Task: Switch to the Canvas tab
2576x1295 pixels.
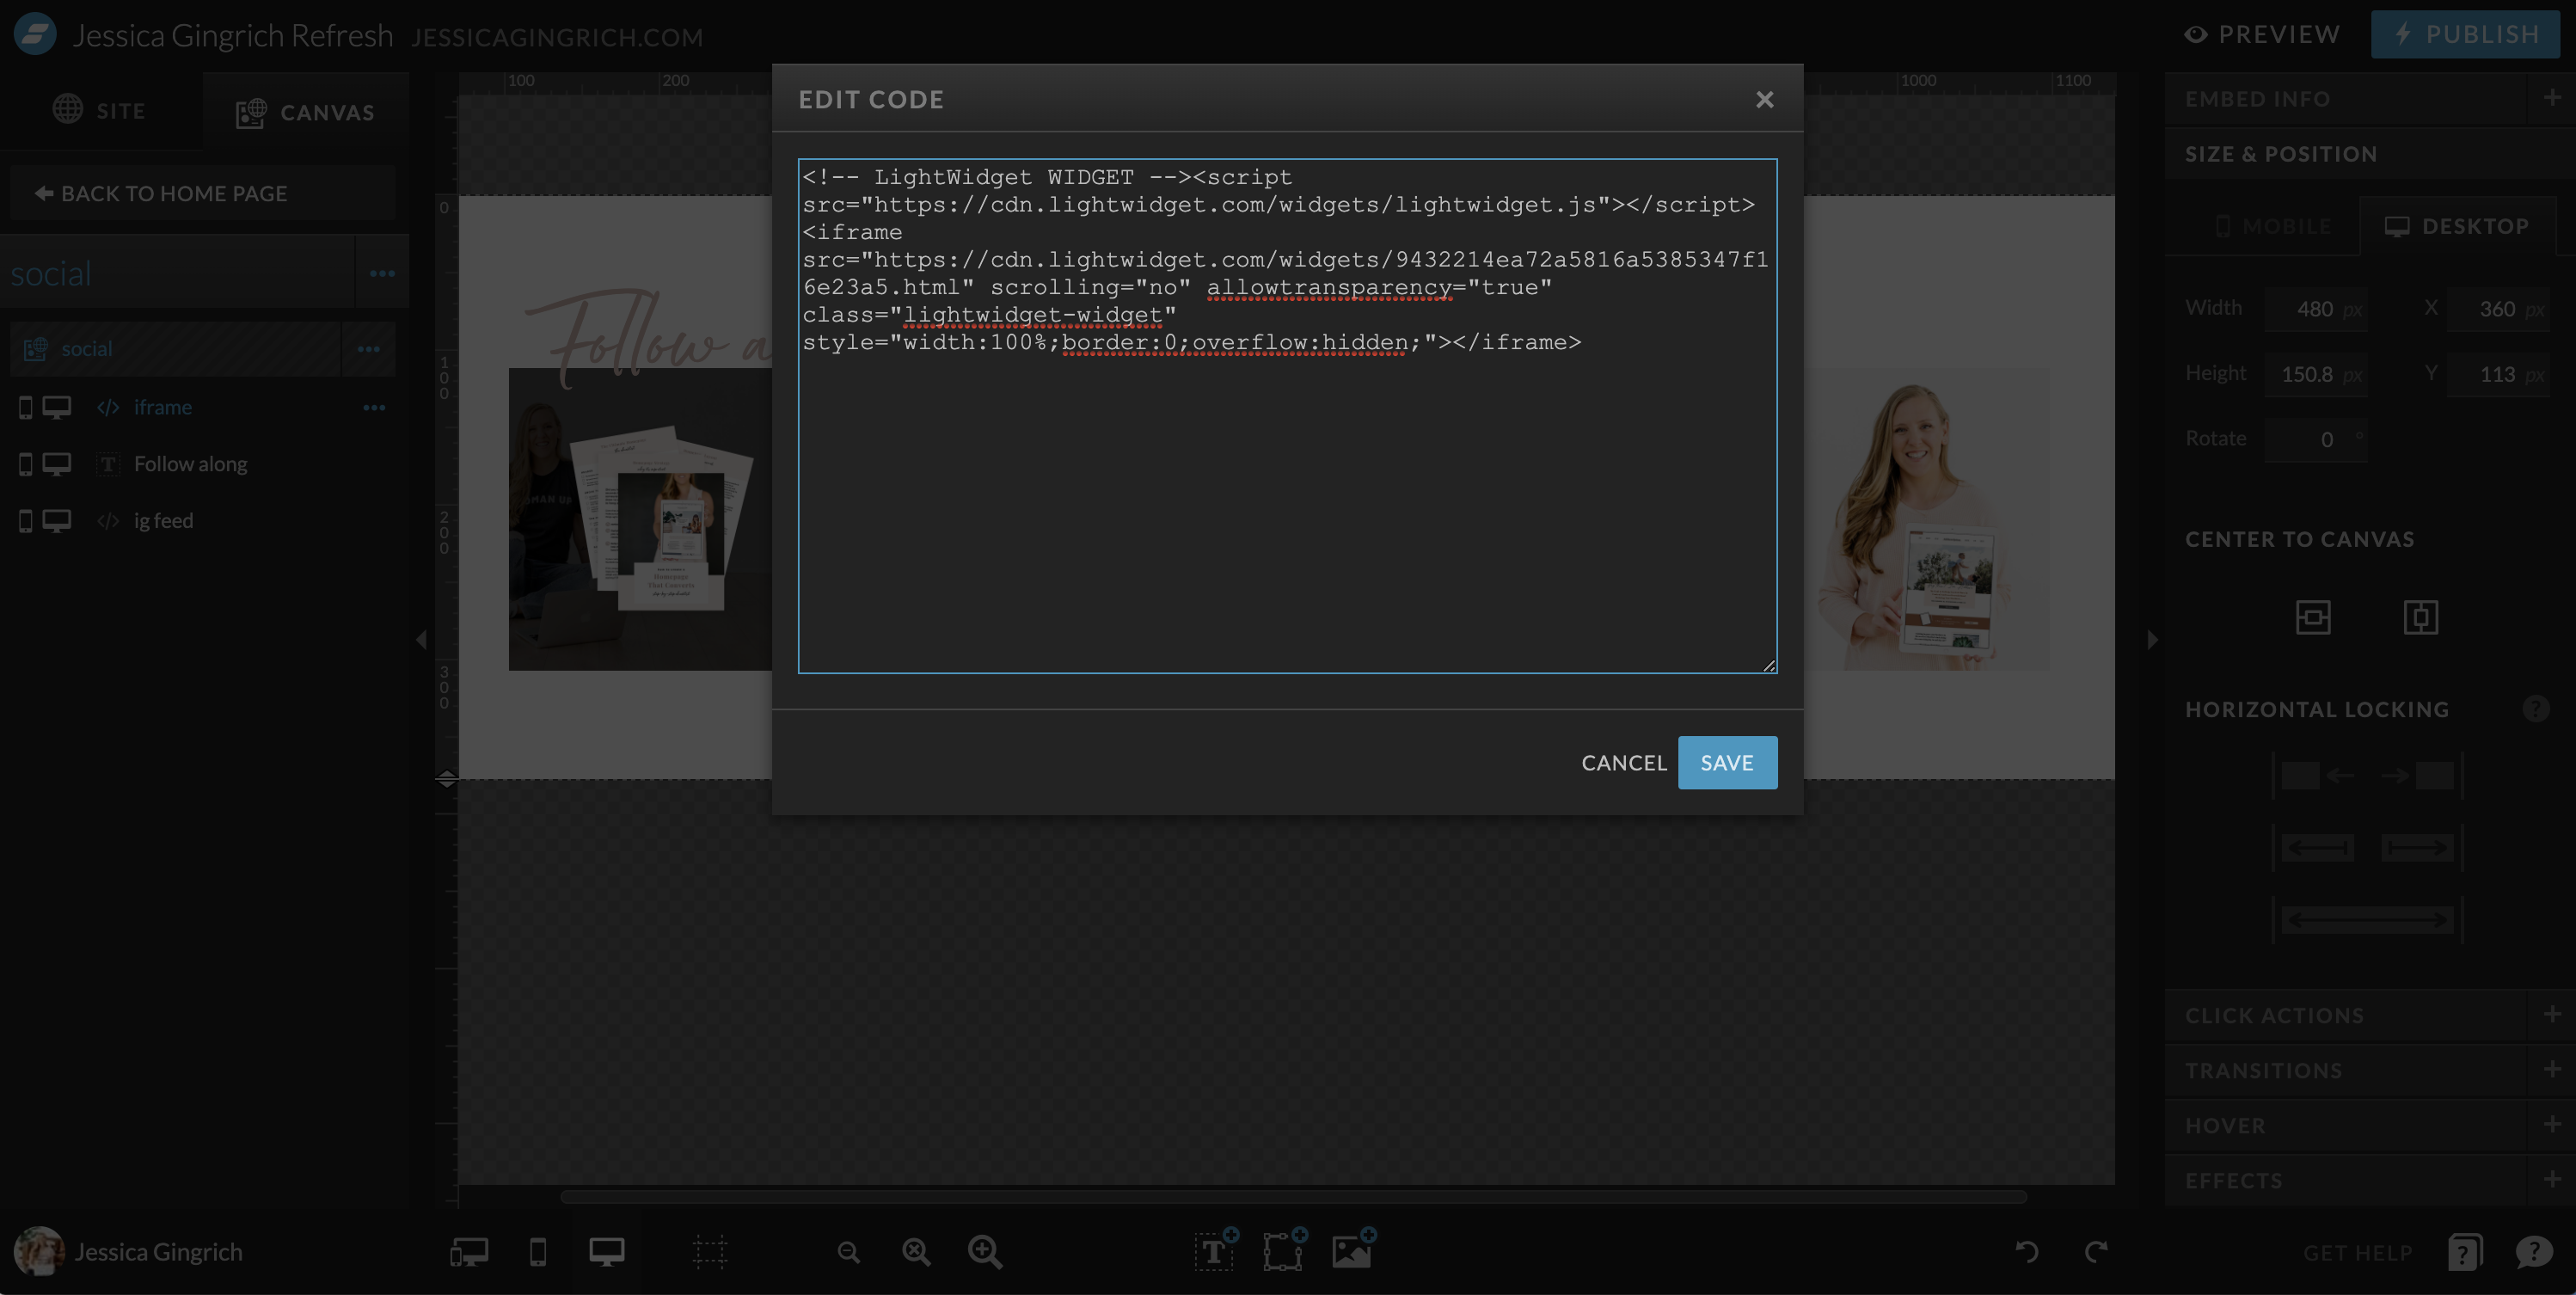Action: [305, 112]
